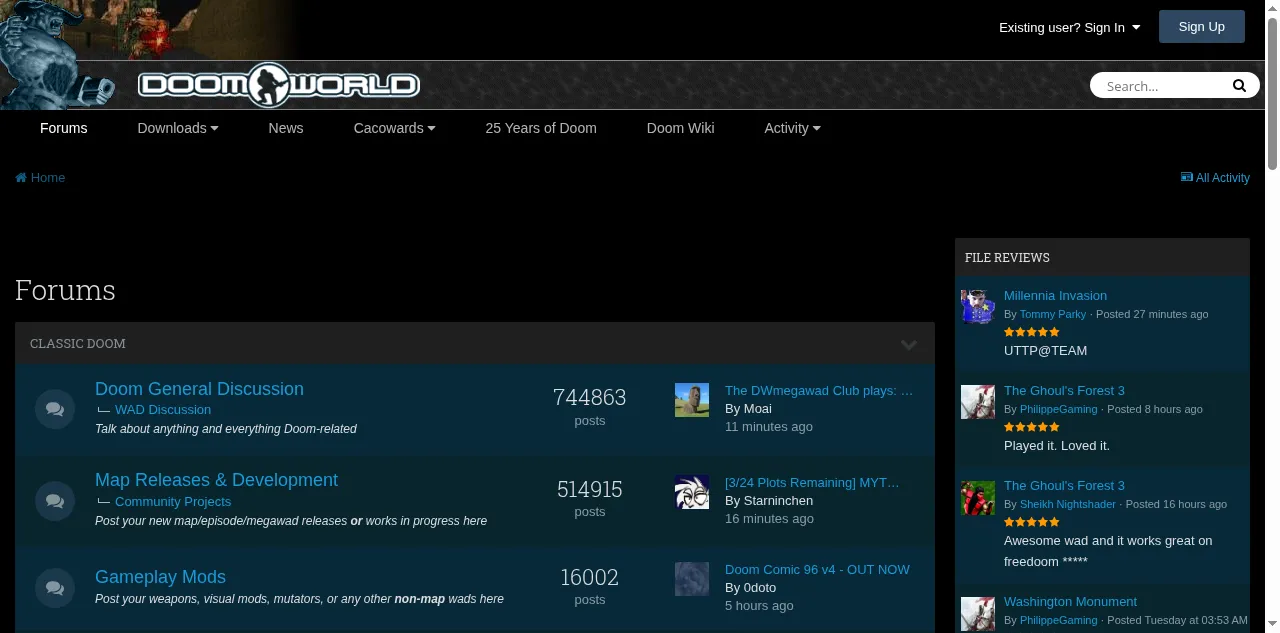Image resolution: width=1280 pixels, height=633 pixels.
Task: Click avatar beside Washington Monument review
Action: point(978,613)
